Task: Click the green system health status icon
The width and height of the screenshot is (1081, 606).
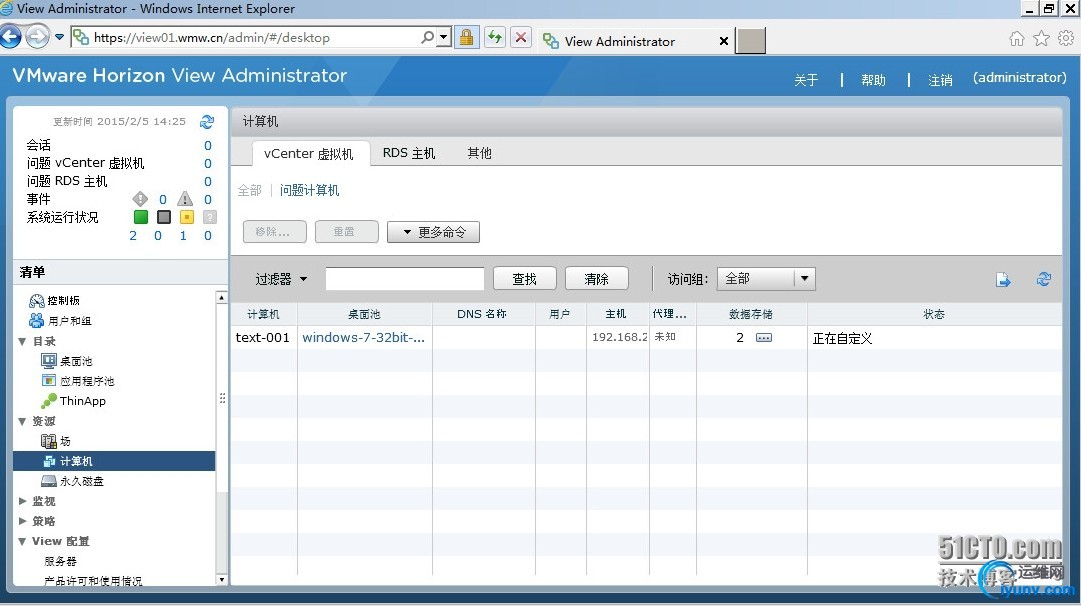Action: [141, 217]
